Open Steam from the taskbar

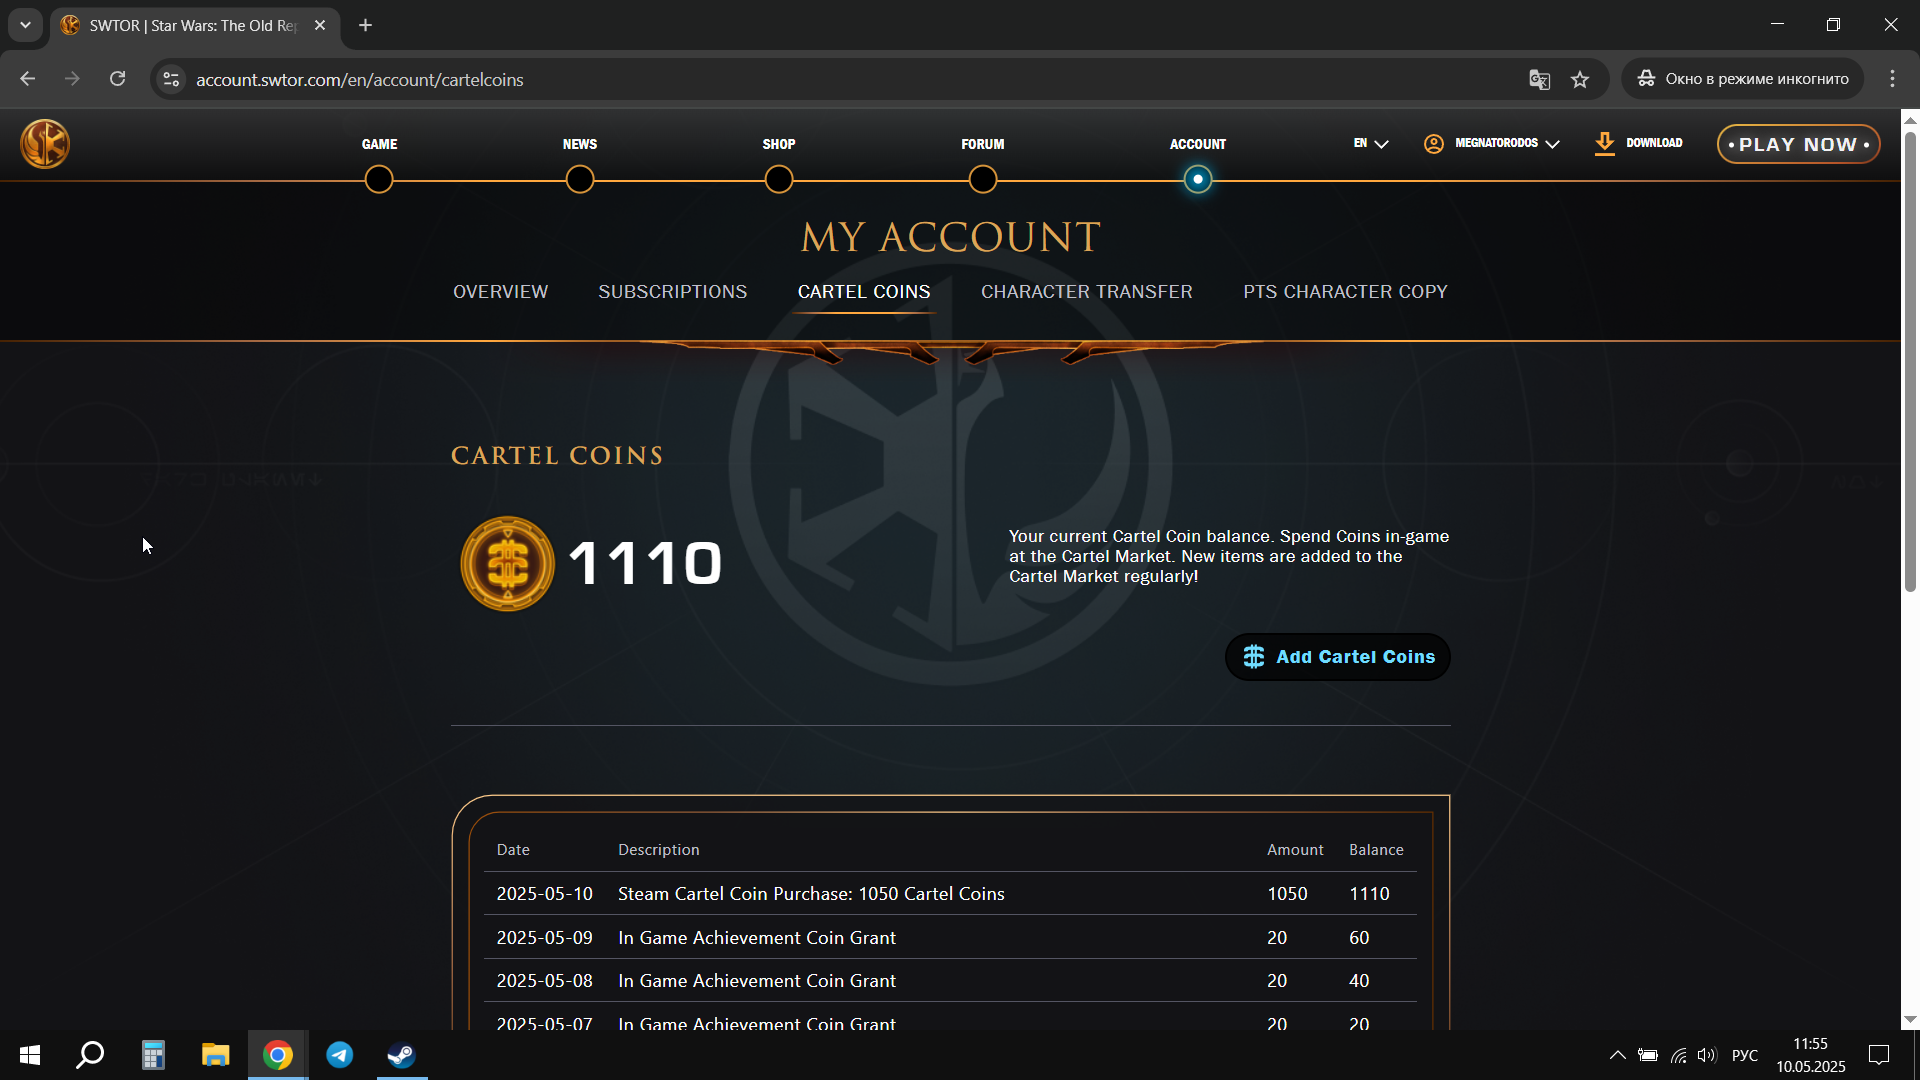point(402,1055)
